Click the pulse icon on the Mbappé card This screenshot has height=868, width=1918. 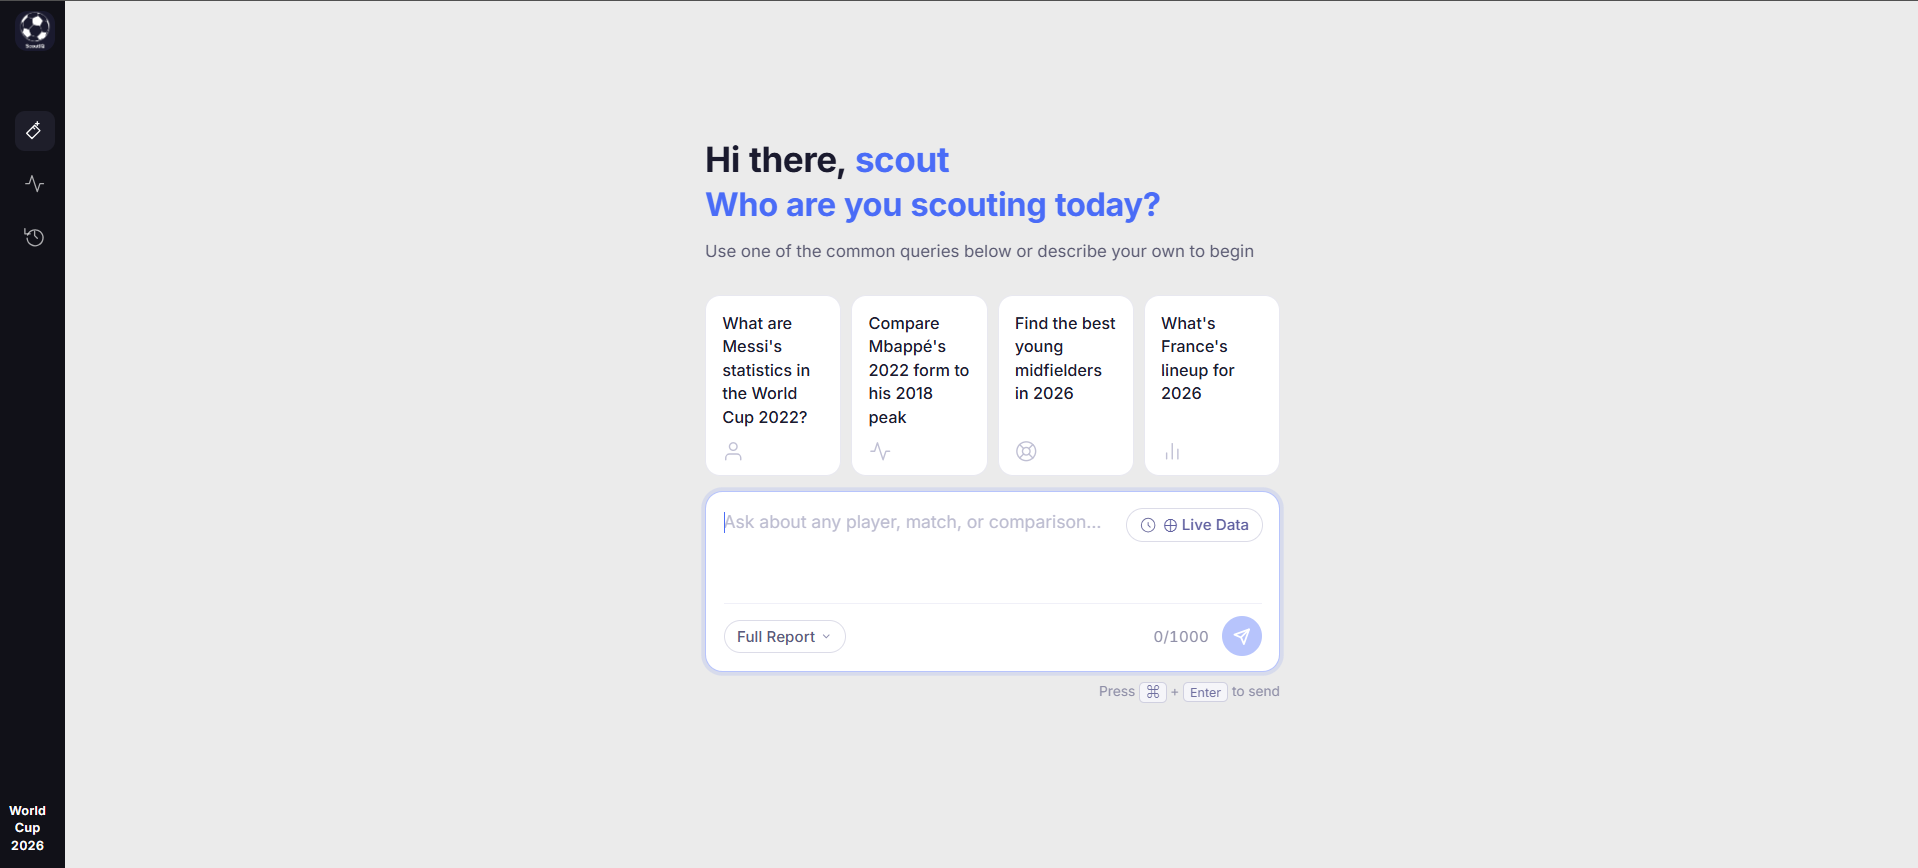(x=880, y=451)
